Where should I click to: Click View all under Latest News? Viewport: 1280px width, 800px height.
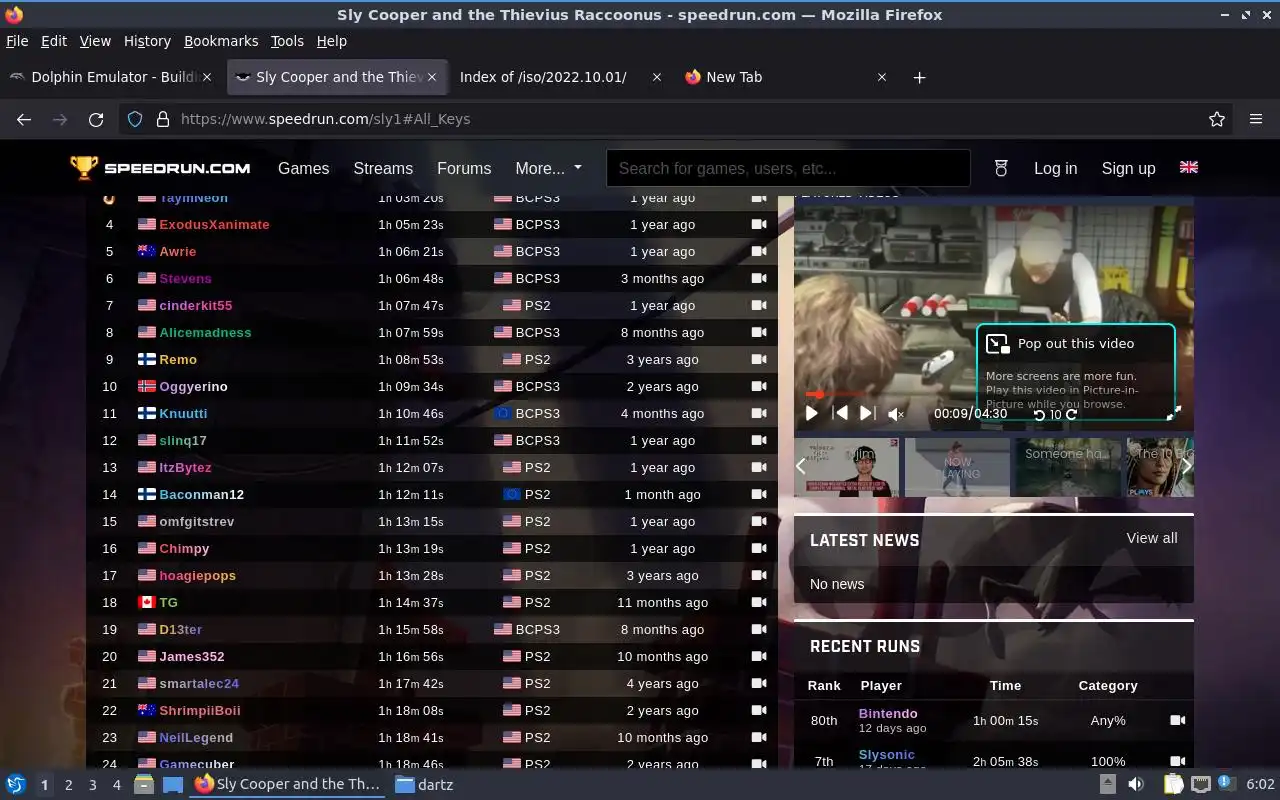[1152, 538]
